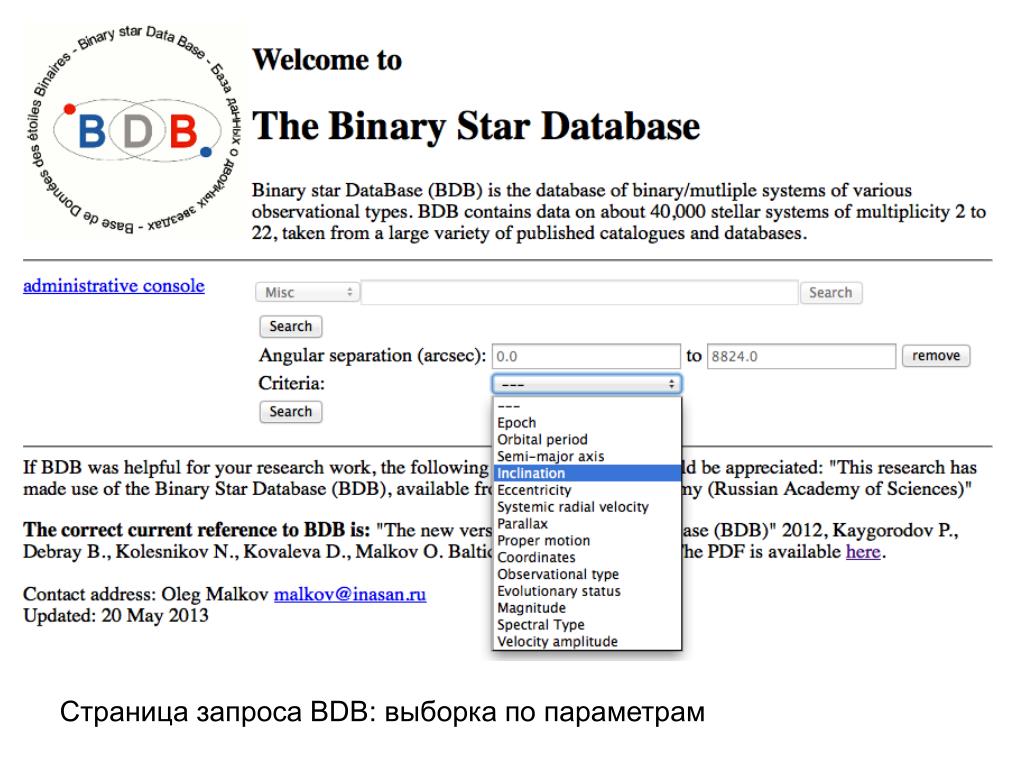The width and height of the screenshot is (1024, 768).
Task: Click the 'Criteria:' label
Action: pos(291,383)
